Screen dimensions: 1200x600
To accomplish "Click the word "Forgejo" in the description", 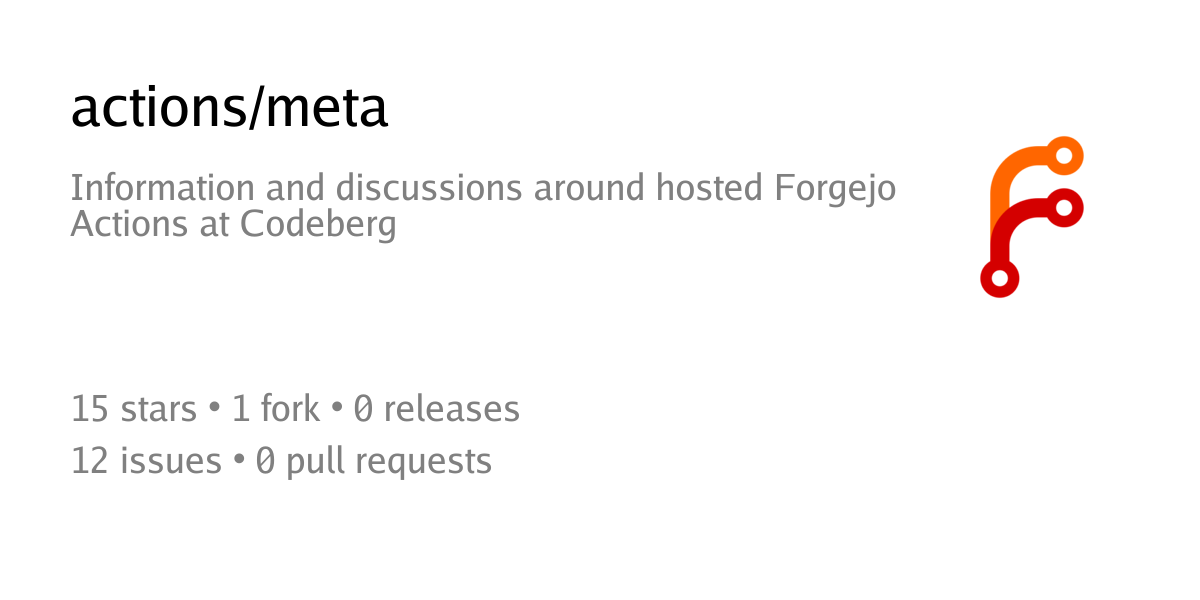I will point(836,188).
